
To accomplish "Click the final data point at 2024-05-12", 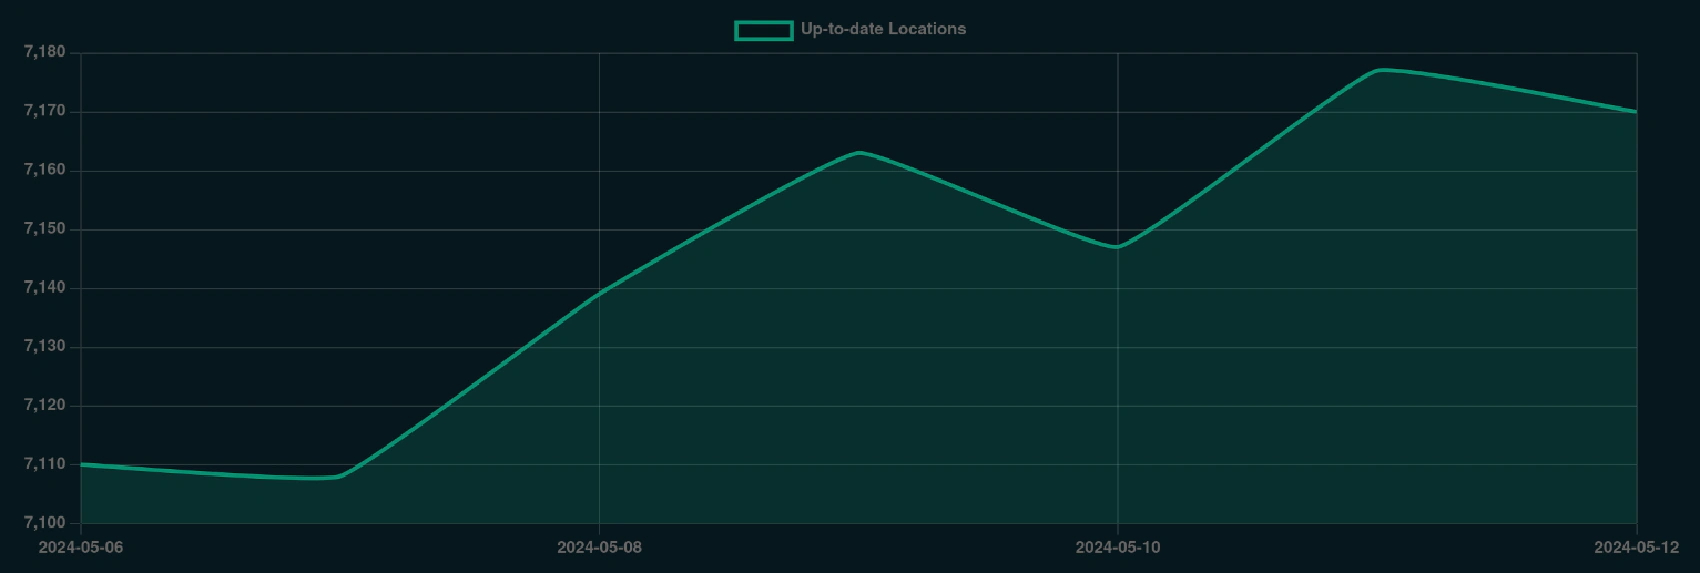I will click(x=1636, y=112).
